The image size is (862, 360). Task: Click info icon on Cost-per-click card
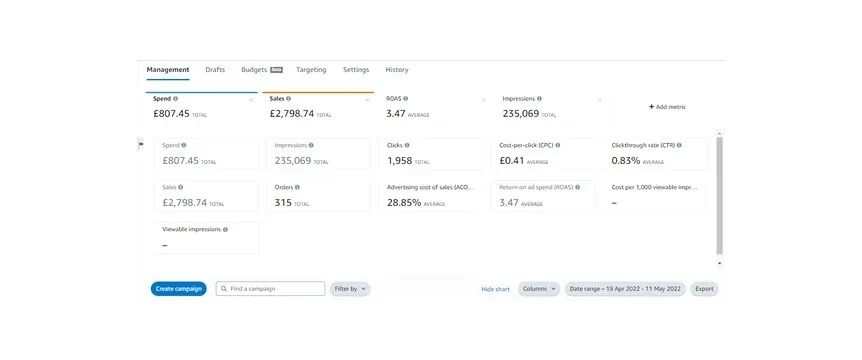point(558,146)
